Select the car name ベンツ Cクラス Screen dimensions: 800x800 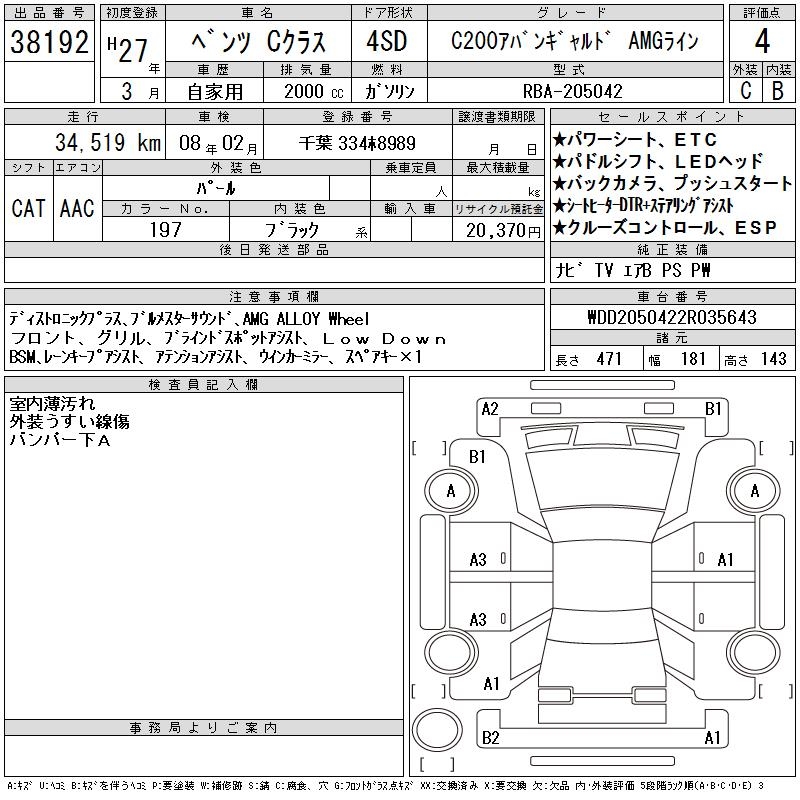pyautogui.click(x=258, y=42)
